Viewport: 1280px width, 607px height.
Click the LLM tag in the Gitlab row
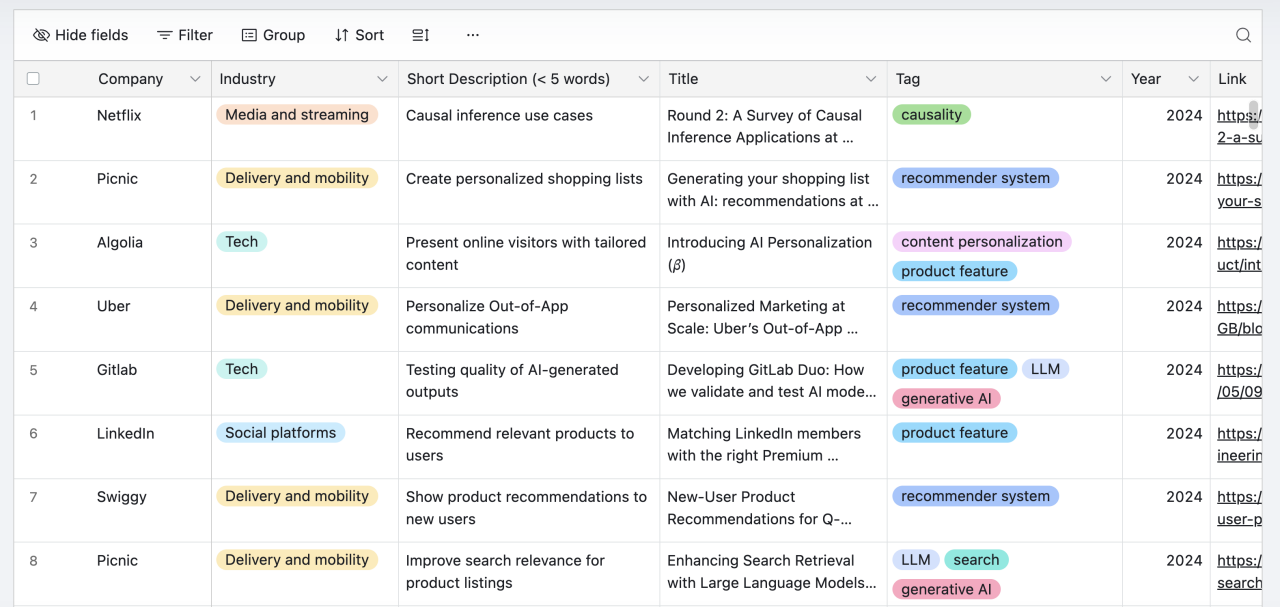click(1045, 369)
